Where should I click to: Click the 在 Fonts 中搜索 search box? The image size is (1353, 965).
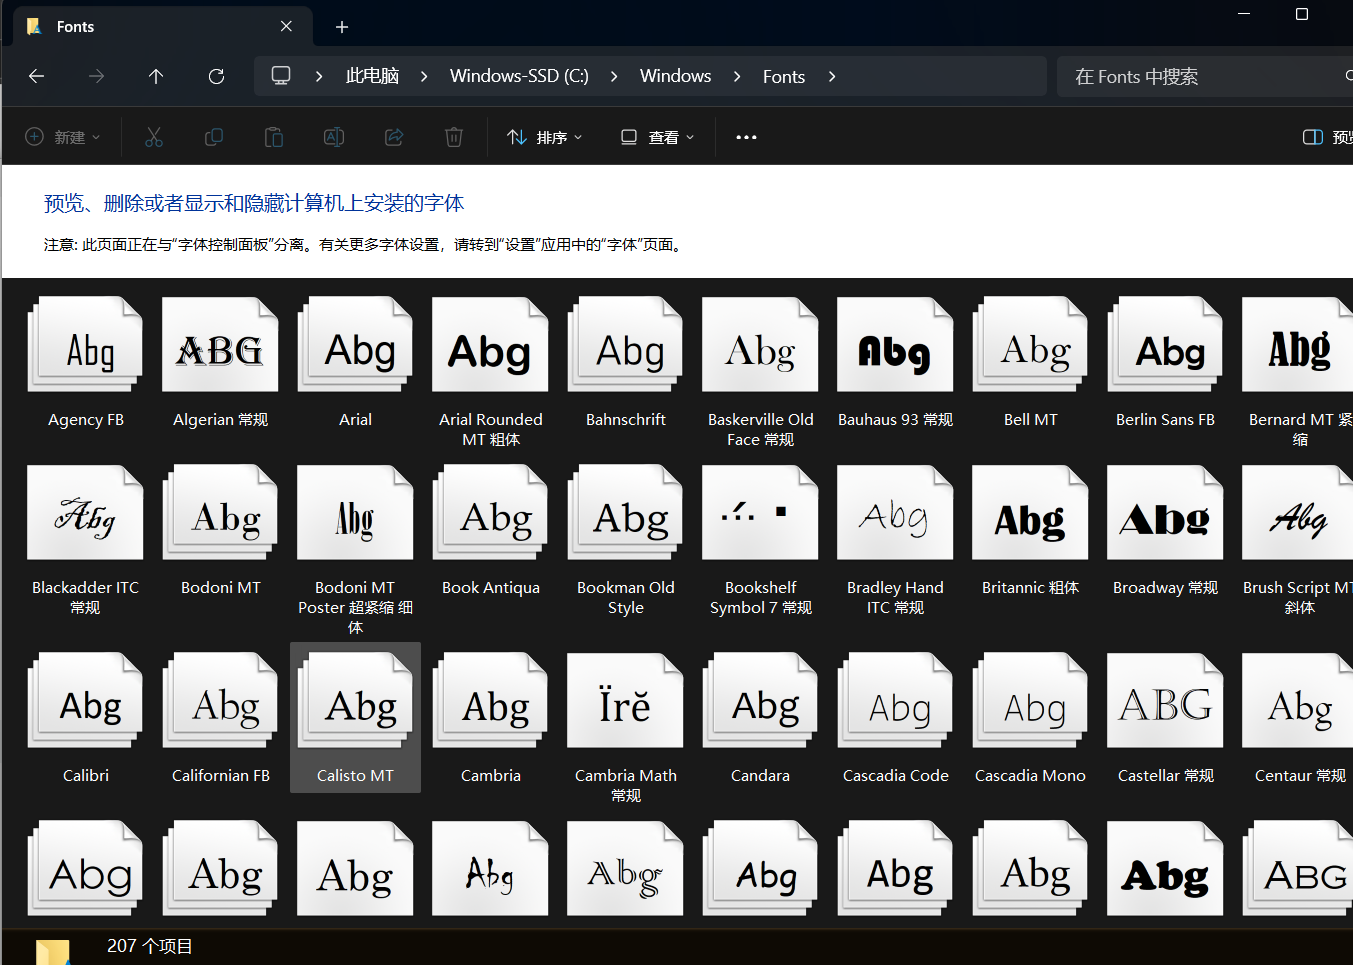pyautogui.click(x=1205, y=76)
